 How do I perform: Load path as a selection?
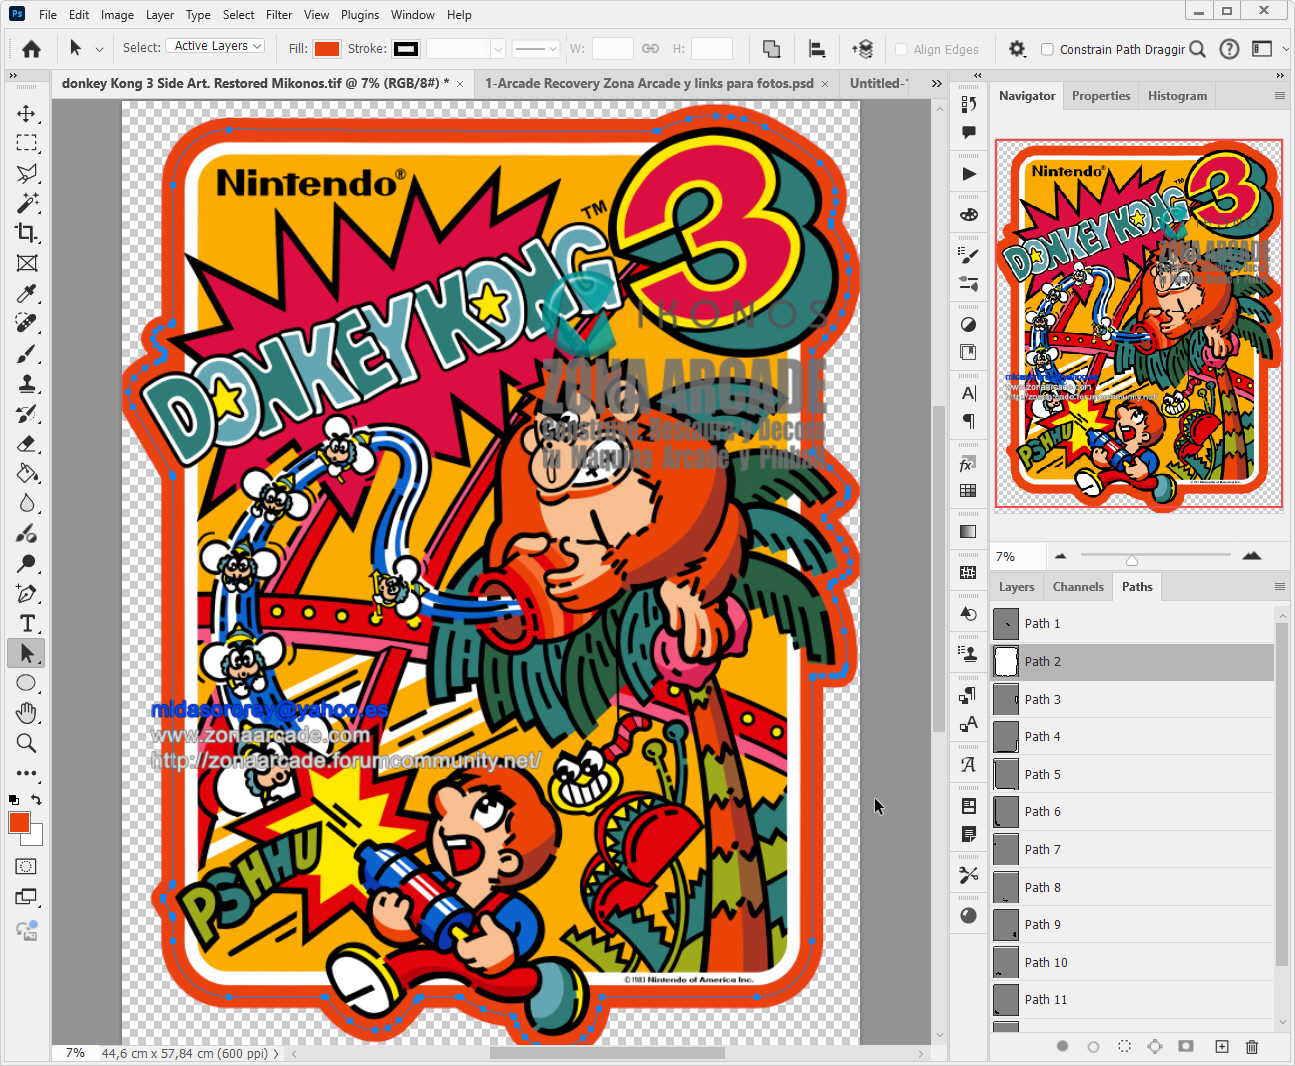tap(1124, 1046)
